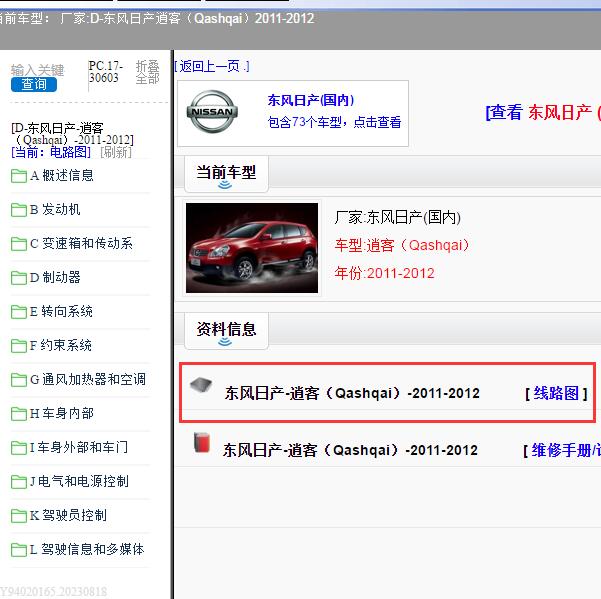This screenshot has height=599, width=601.
Task: Click the 线路图 row title 东风日产-逍客
Action: point(352,393)
